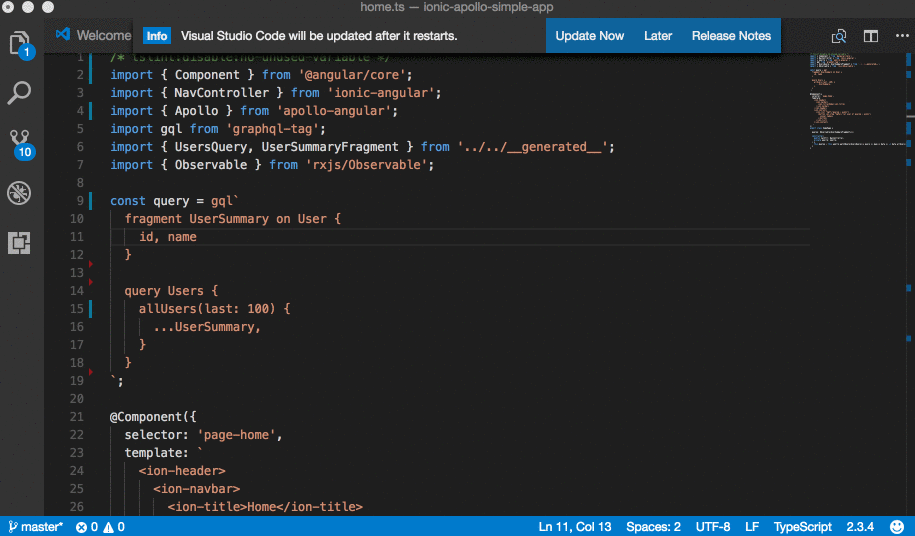Click 'NavController' identifier
Screen dimensions: 915x536
(222, 93)
